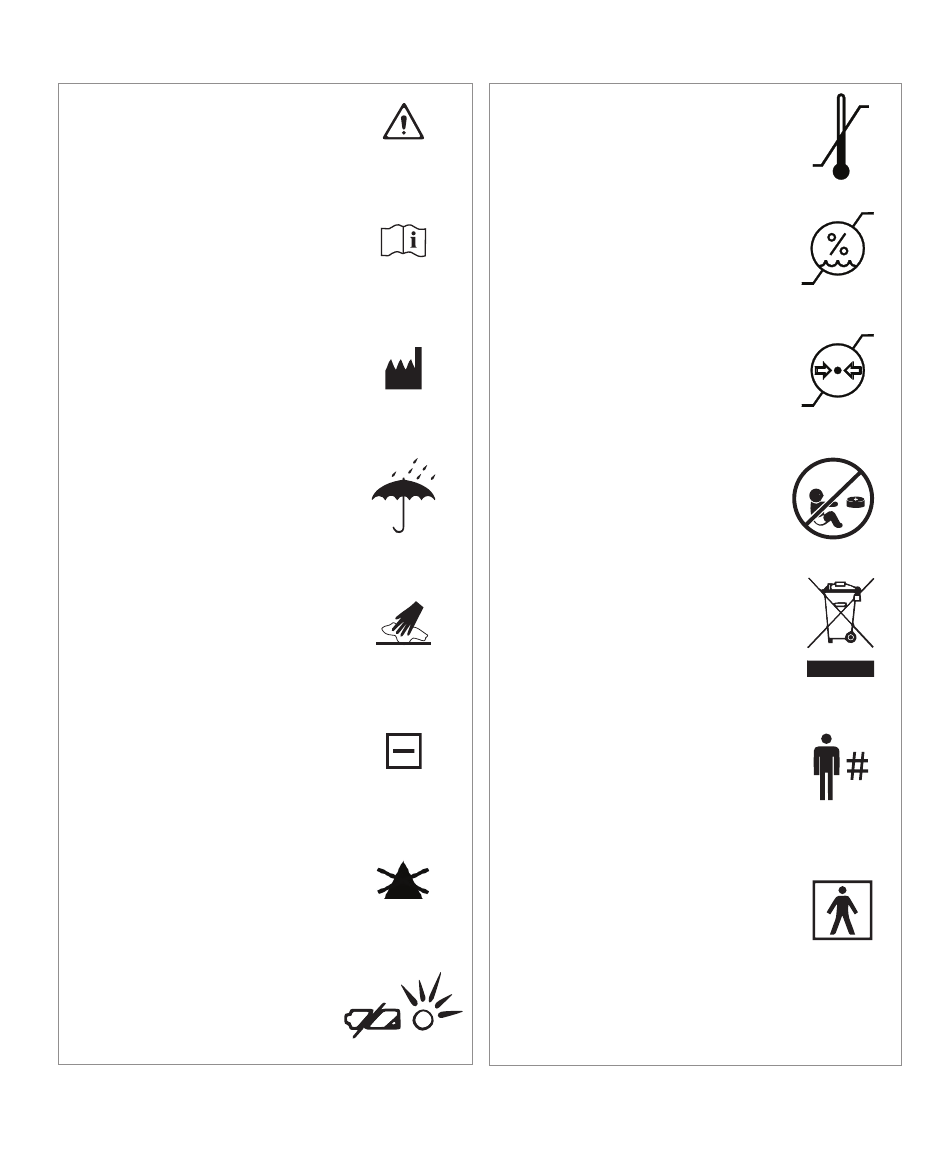Click the caution warning triangle symbol
950x1168 pixels.
click(403, 121)
